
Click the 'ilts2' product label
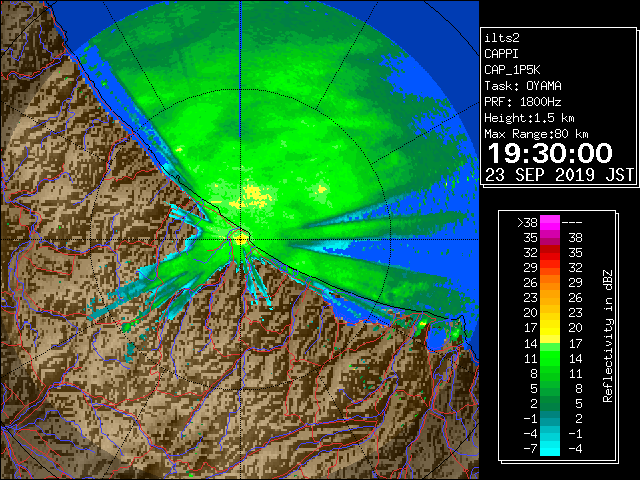(502, 38)
